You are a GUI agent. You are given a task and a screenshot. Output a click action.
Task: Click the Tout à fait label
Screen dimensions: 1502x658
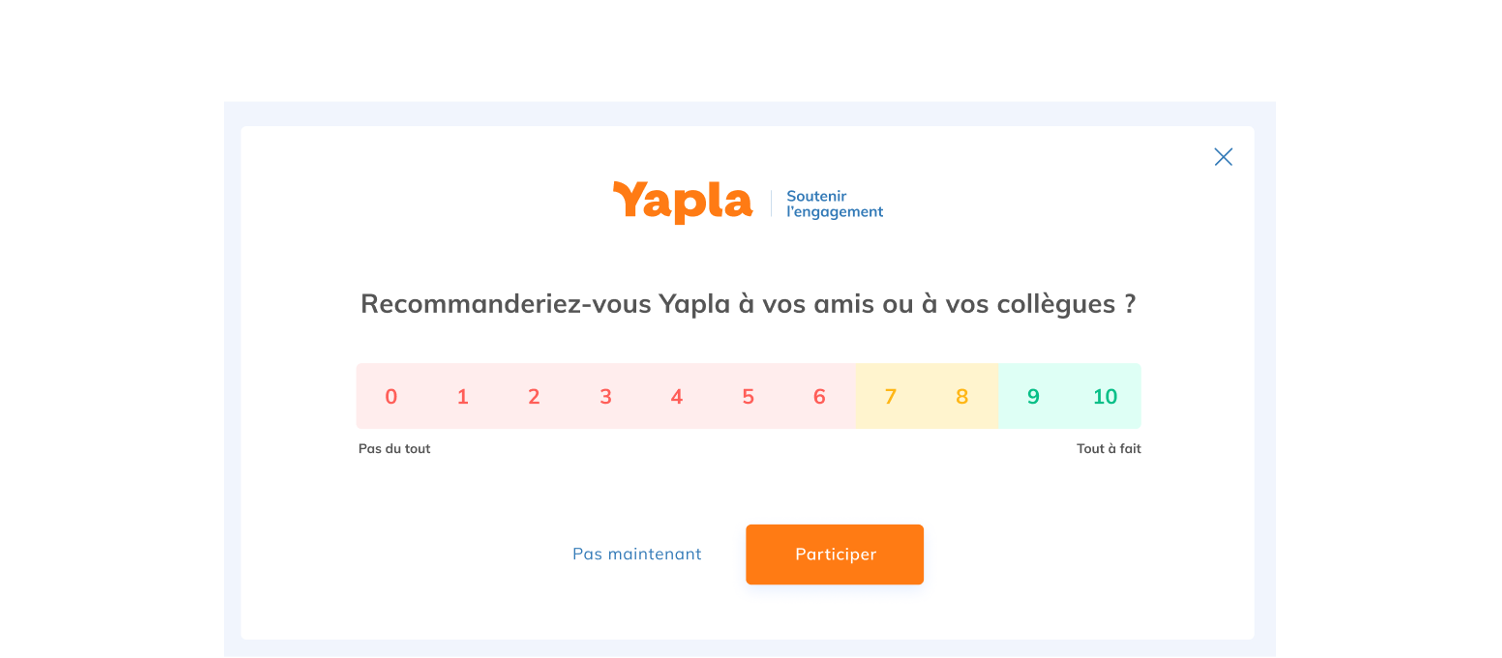tap(1109, 449)
